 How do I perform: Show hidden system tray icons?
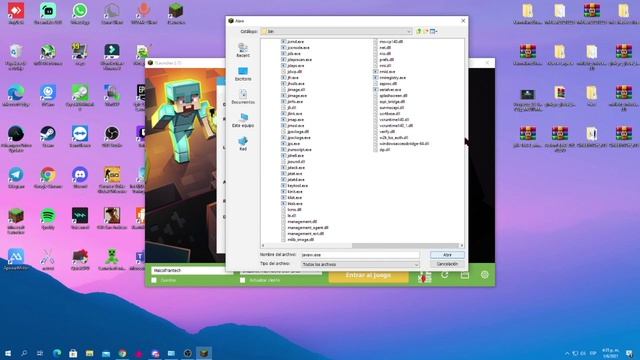coord(567,353)
